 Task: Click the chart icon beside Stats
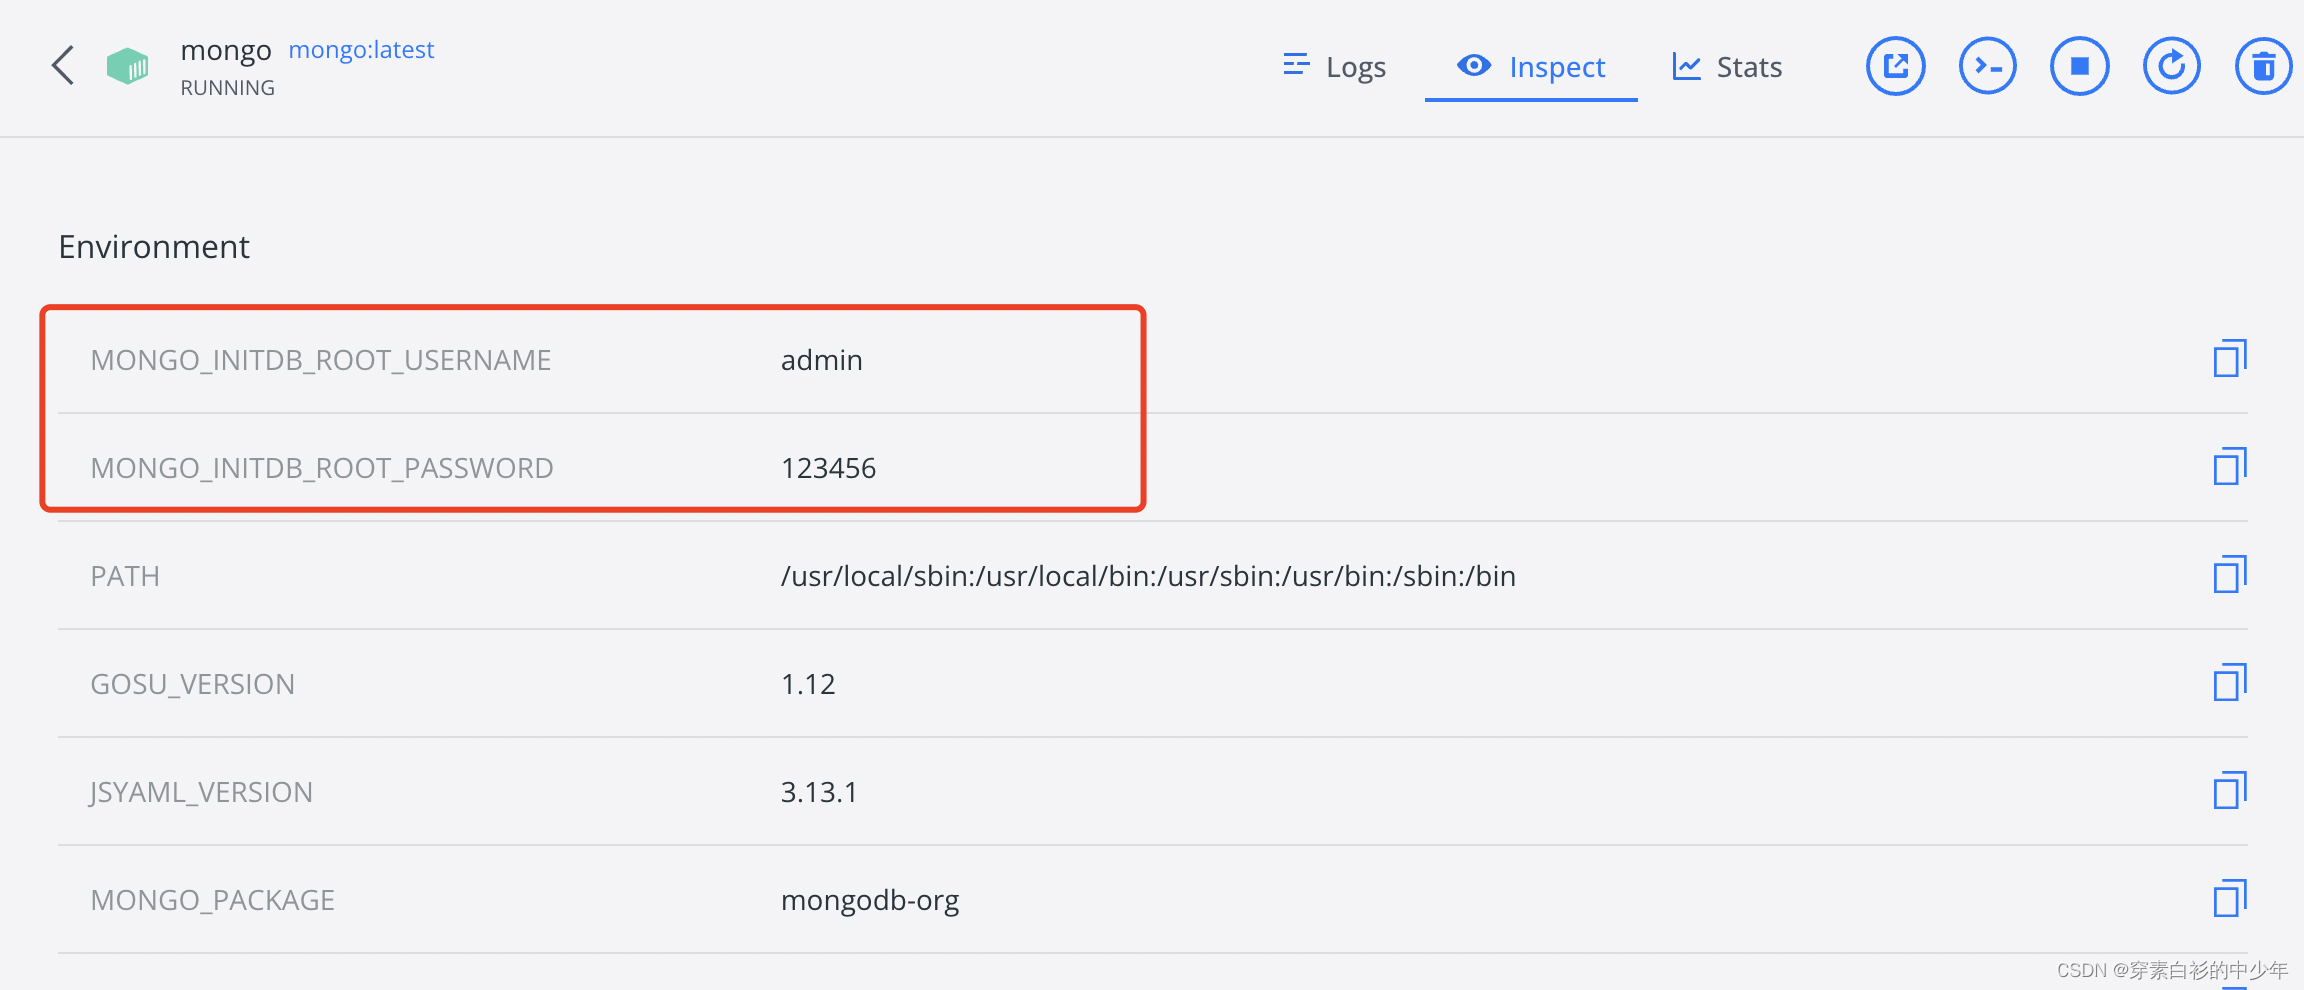click(x=1686, y=65)
